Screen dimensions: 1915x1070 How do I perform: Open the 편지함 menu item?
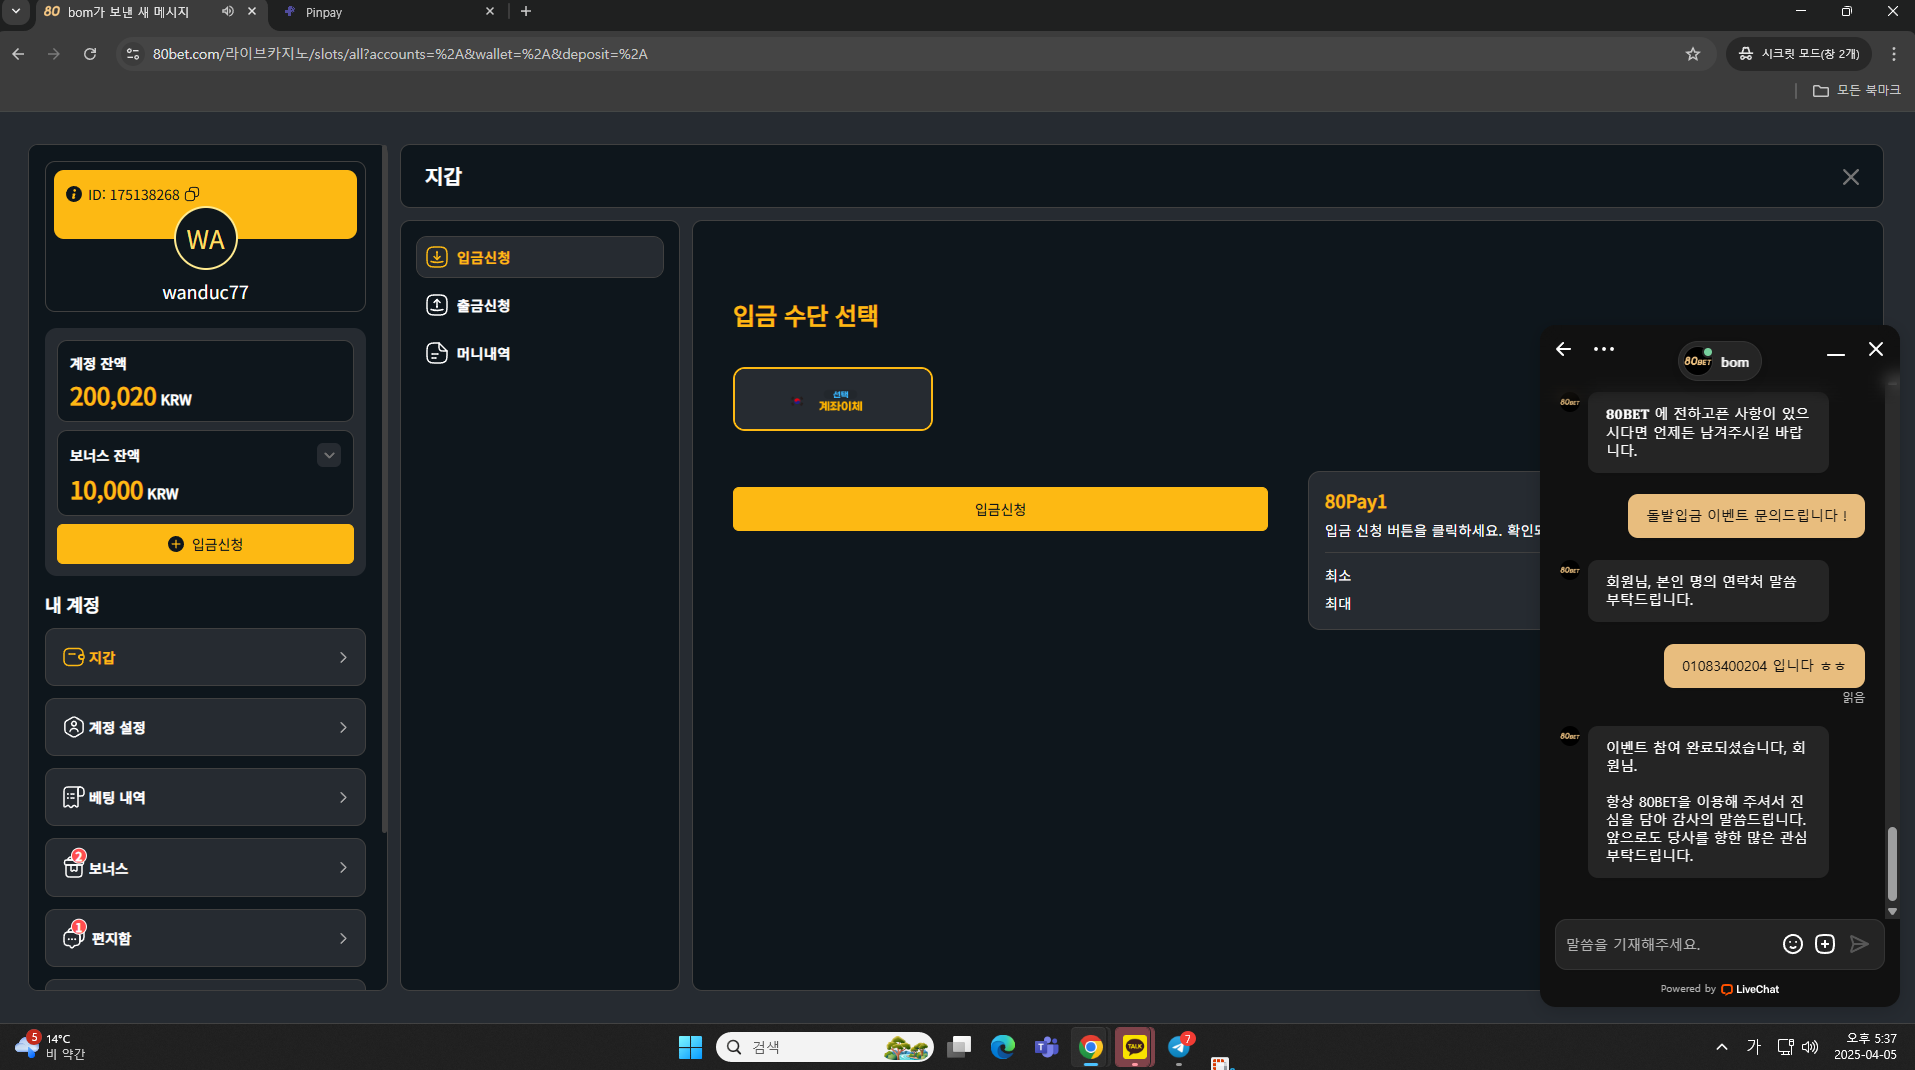click(205, 938)
